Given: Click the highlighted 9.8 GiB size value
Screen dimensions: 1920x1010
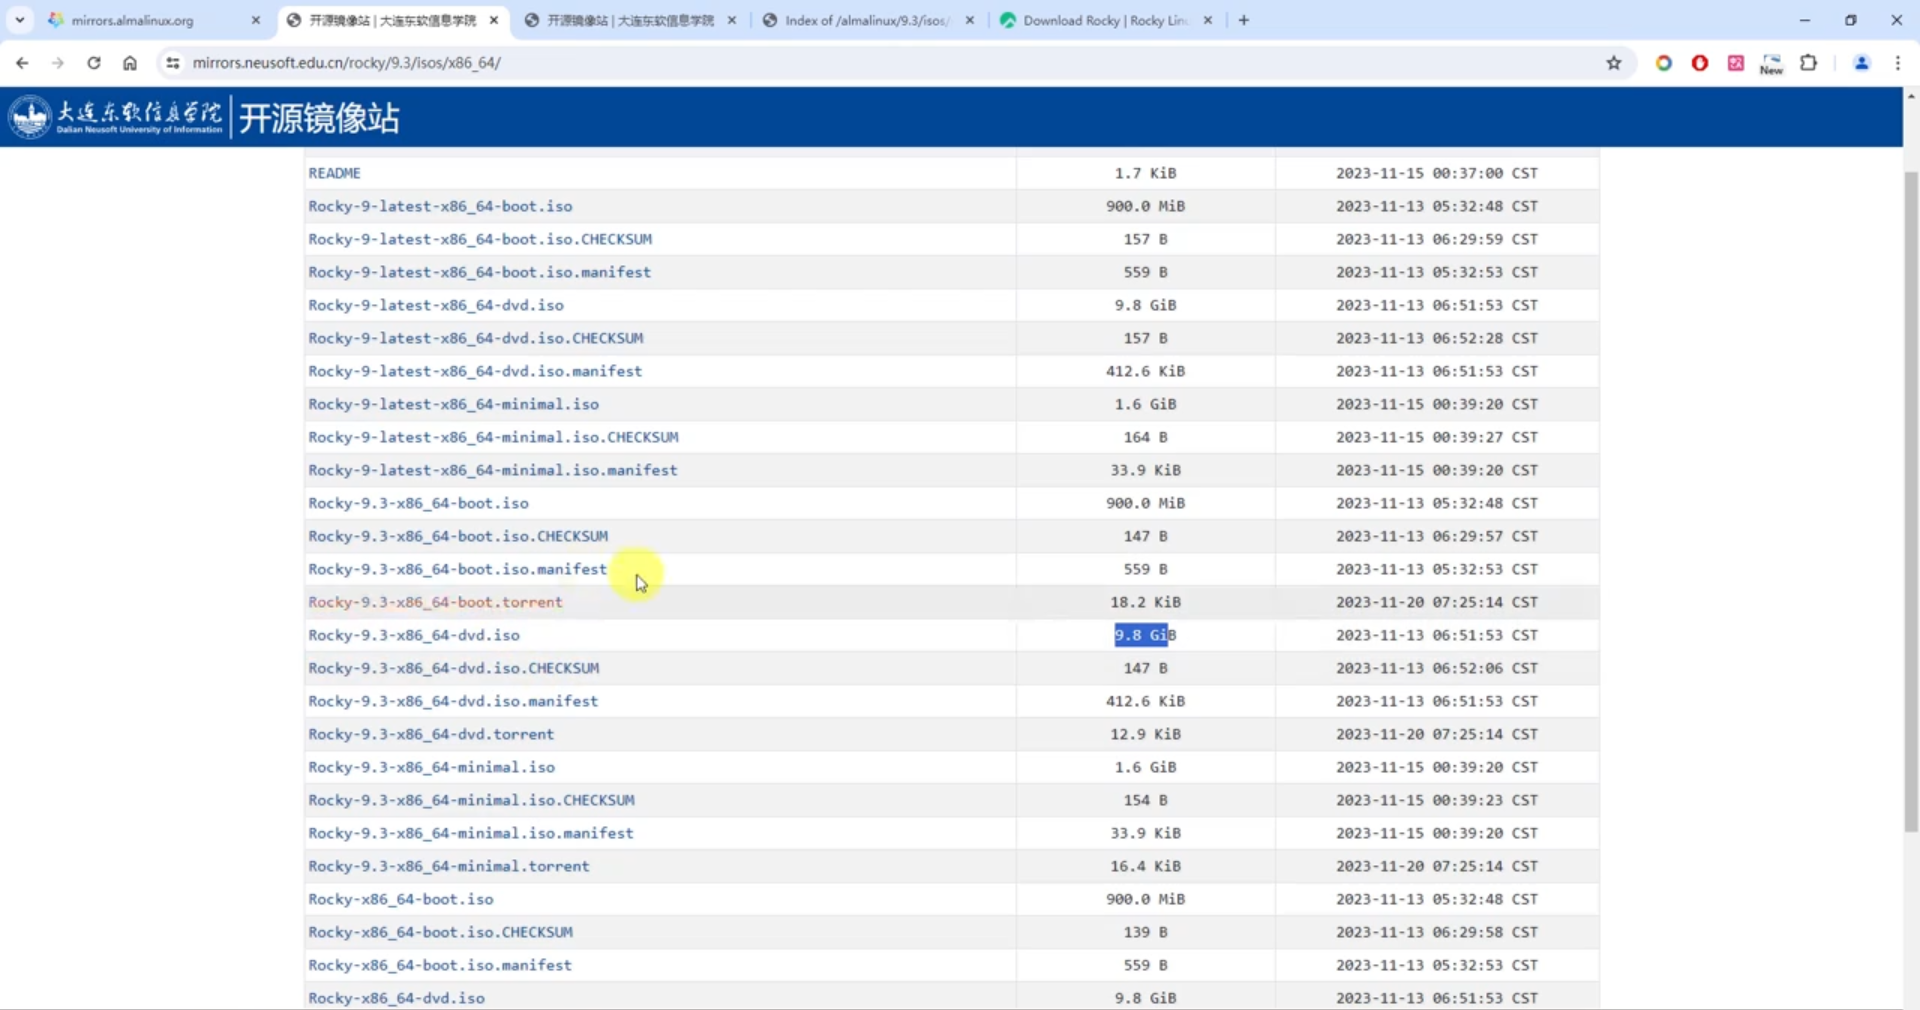Looking at the screenshot, I should [x=1145, y=635].
